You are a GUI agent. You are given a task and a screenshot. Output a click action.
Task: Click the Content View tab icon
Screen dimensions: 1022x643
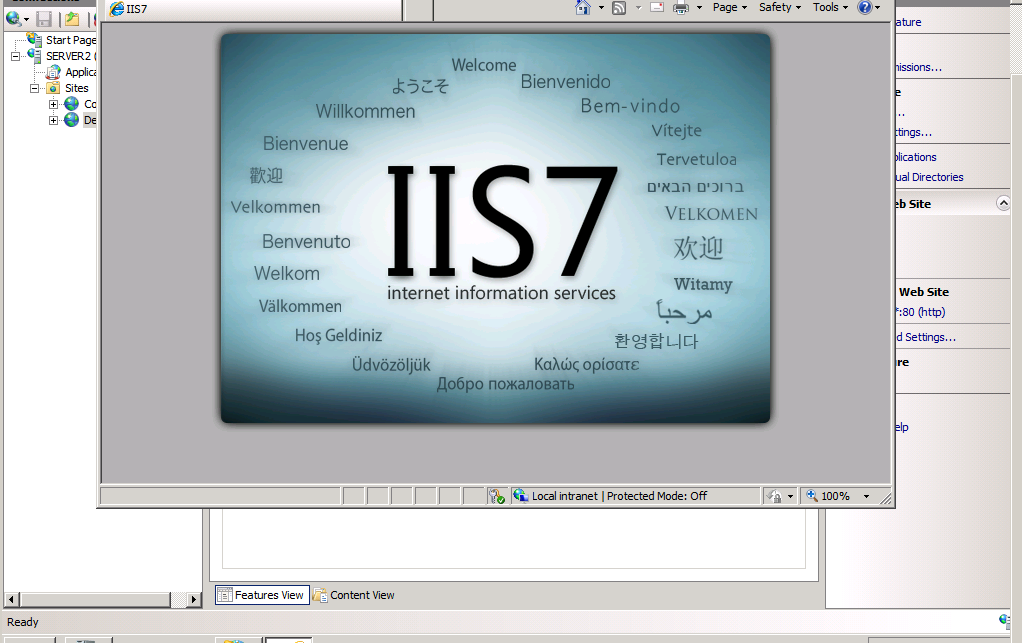click(x=320, y=595)
